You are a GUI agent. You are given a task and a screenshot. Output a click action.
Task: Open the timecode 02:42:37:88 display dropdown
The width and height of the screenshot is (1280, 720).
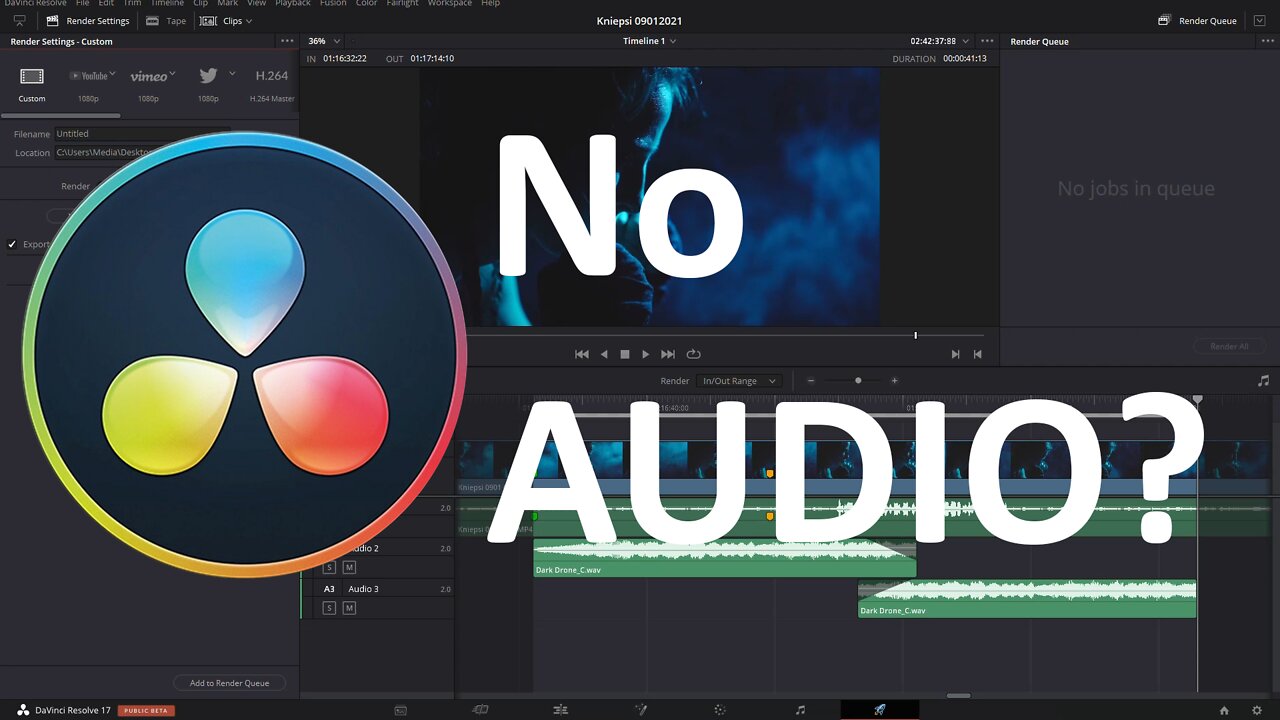939,41
